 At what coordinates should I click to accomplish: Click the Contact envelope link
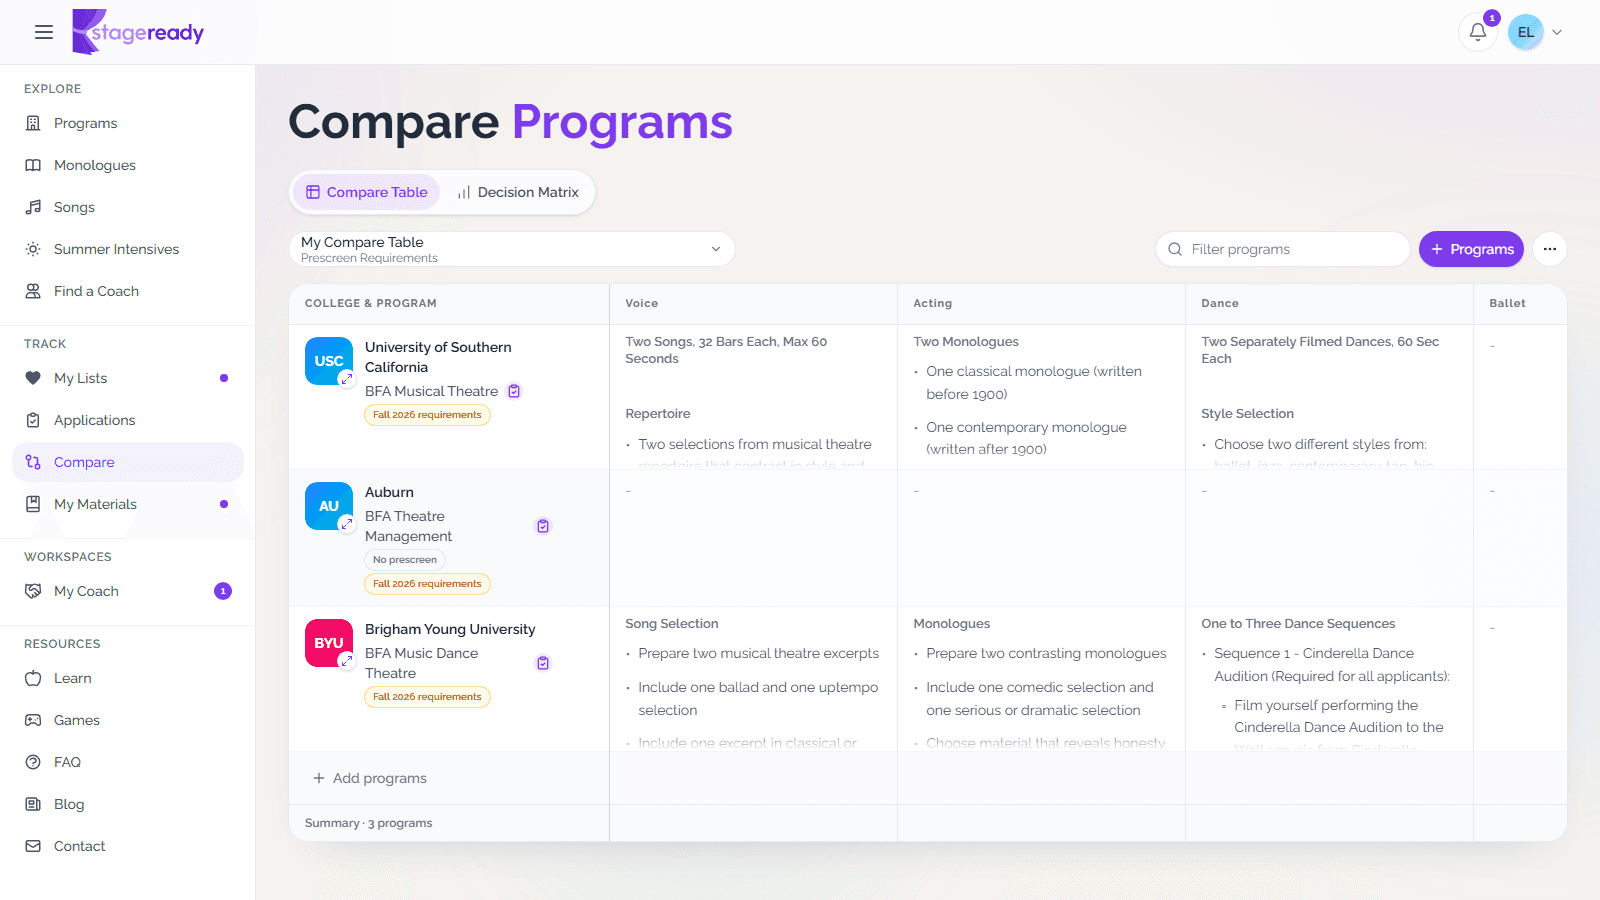pyautogui.click(x=128, y=846)
